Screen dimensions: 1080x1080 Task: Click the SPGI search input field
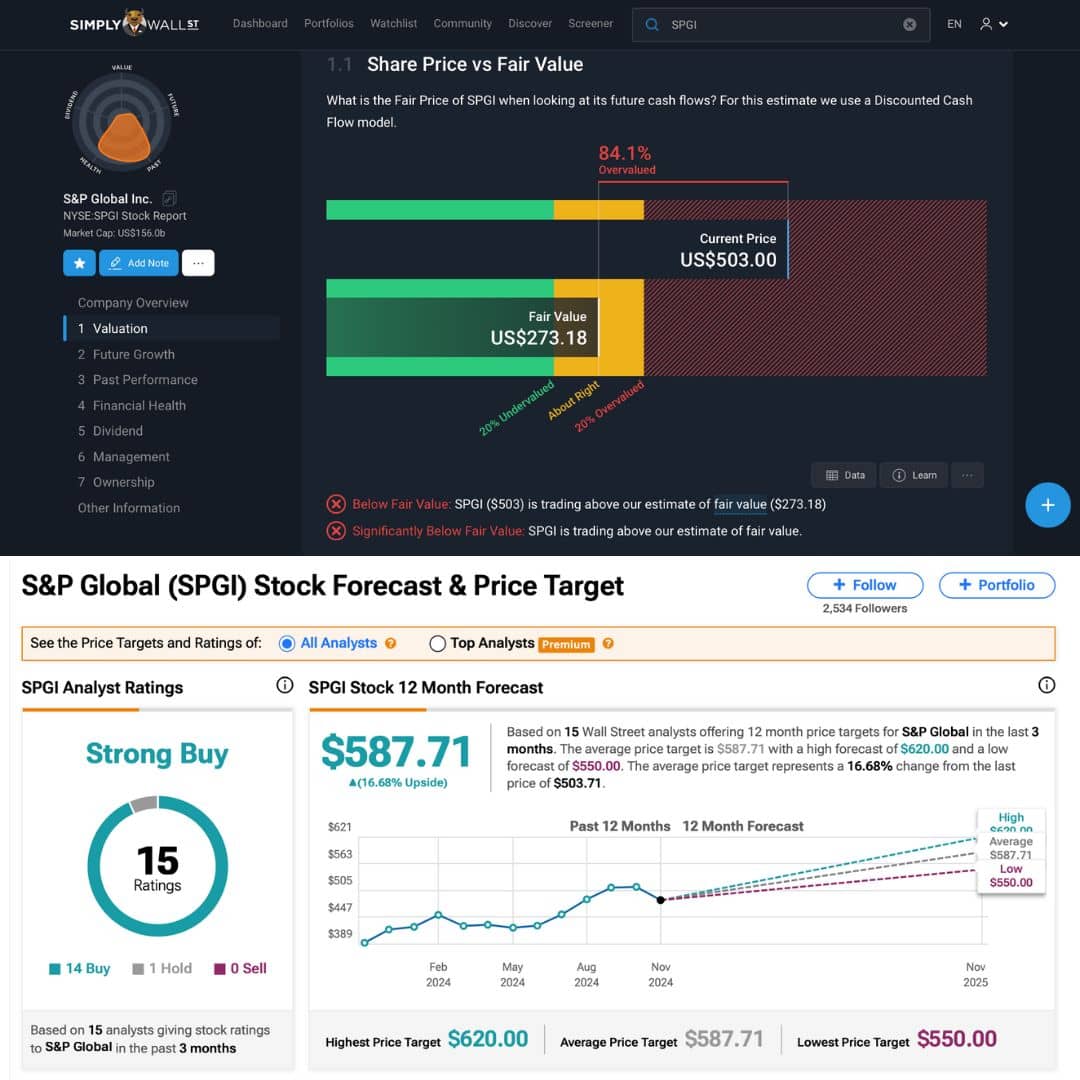[781, 25]
